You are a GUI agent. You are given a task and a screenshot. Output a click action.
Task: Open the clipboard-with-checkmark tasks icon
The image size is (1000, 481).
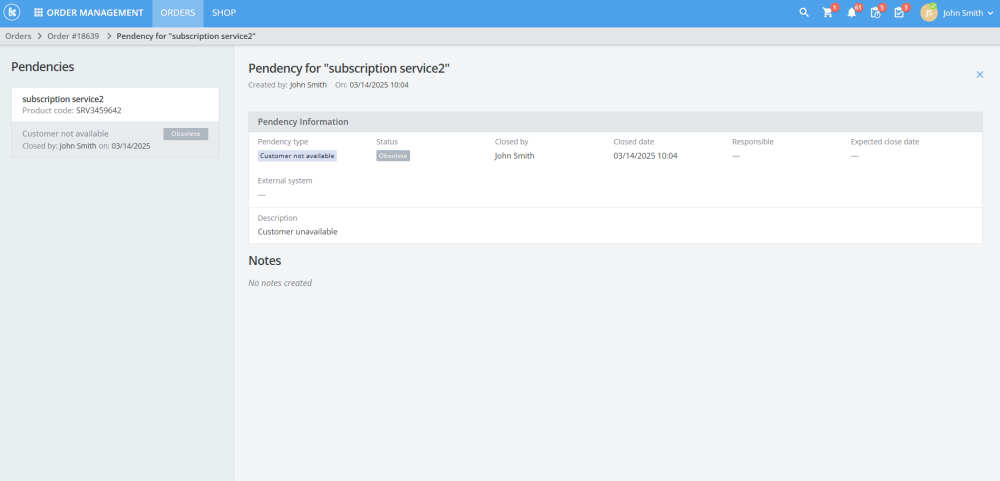point(899,13)
